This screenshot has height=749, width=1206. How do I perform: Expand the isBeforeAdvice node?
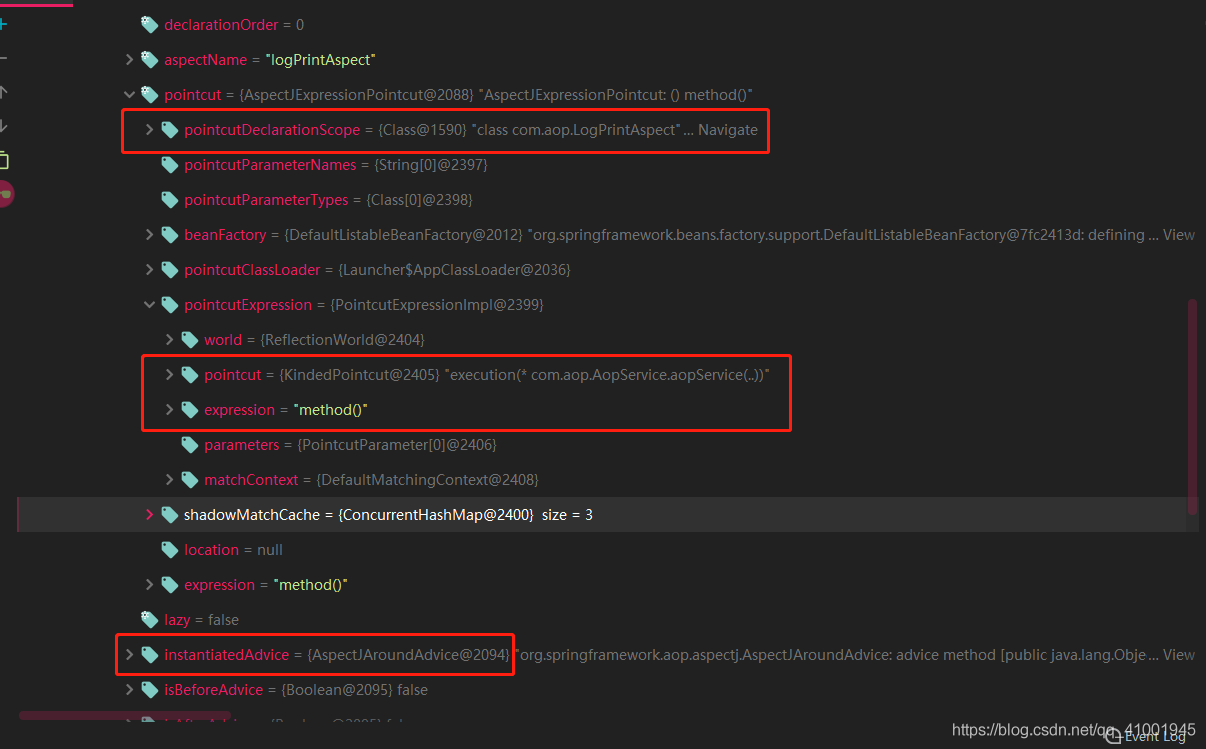[x=129, y=690]
